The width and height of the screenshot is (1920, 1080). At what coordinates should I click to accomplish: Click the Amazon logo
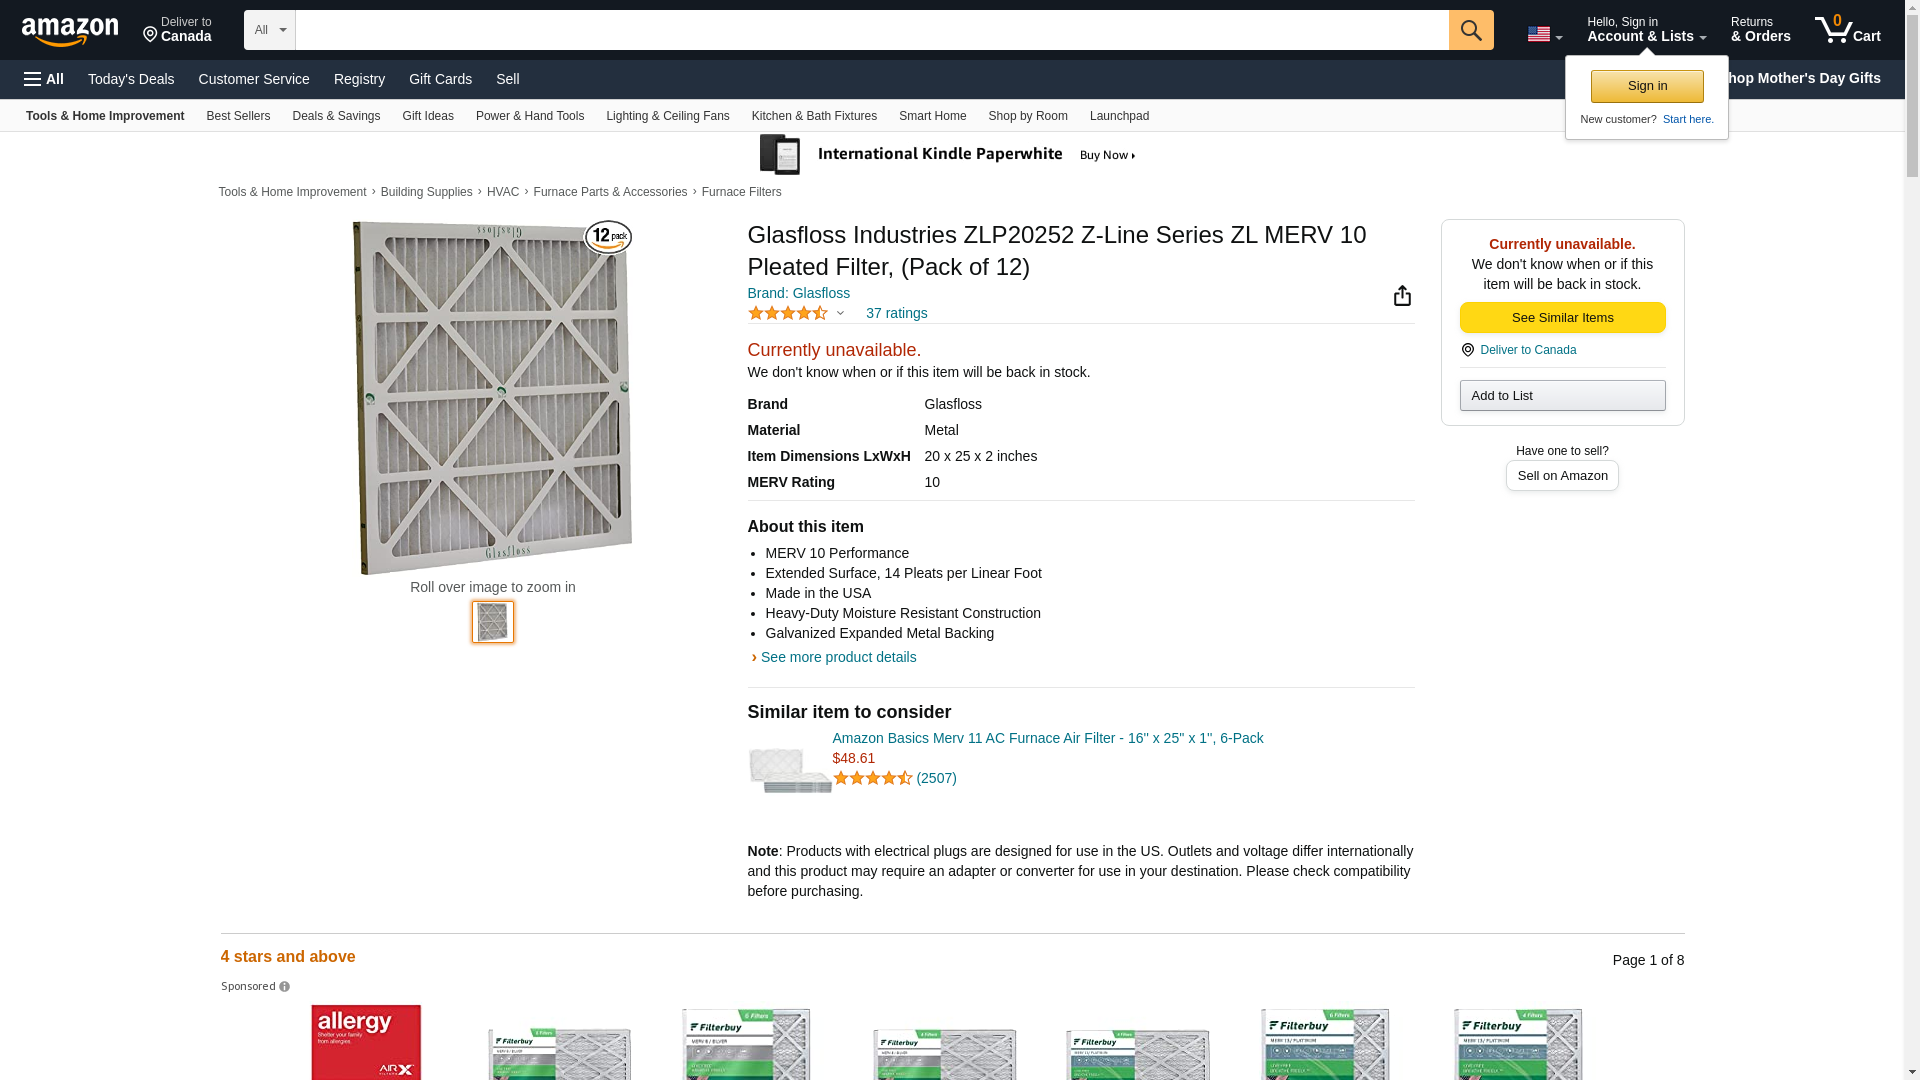[x=70, y=31]
